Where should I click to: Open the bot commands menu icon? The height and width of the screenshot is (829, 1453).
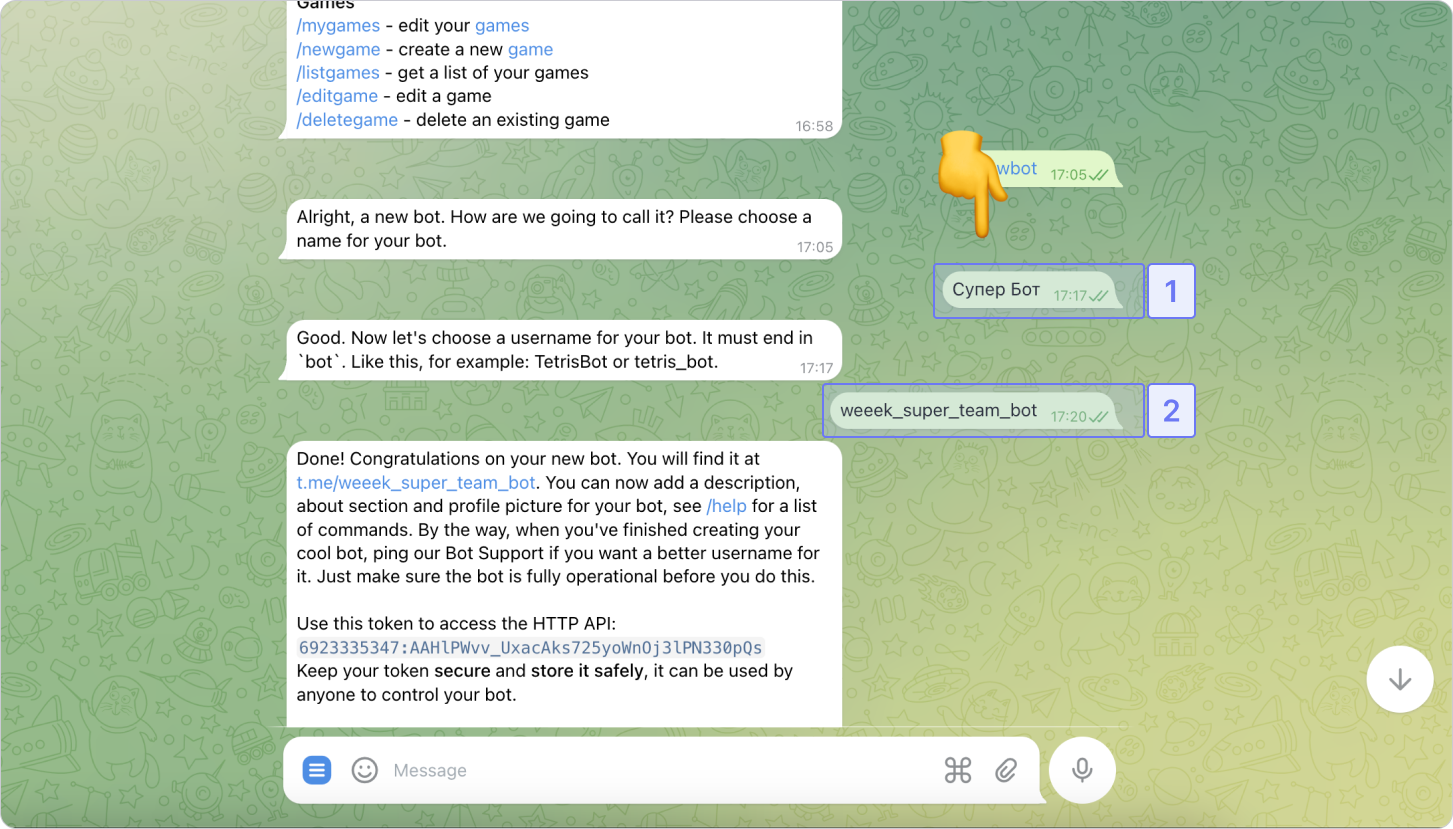click(x=317, y=770)
